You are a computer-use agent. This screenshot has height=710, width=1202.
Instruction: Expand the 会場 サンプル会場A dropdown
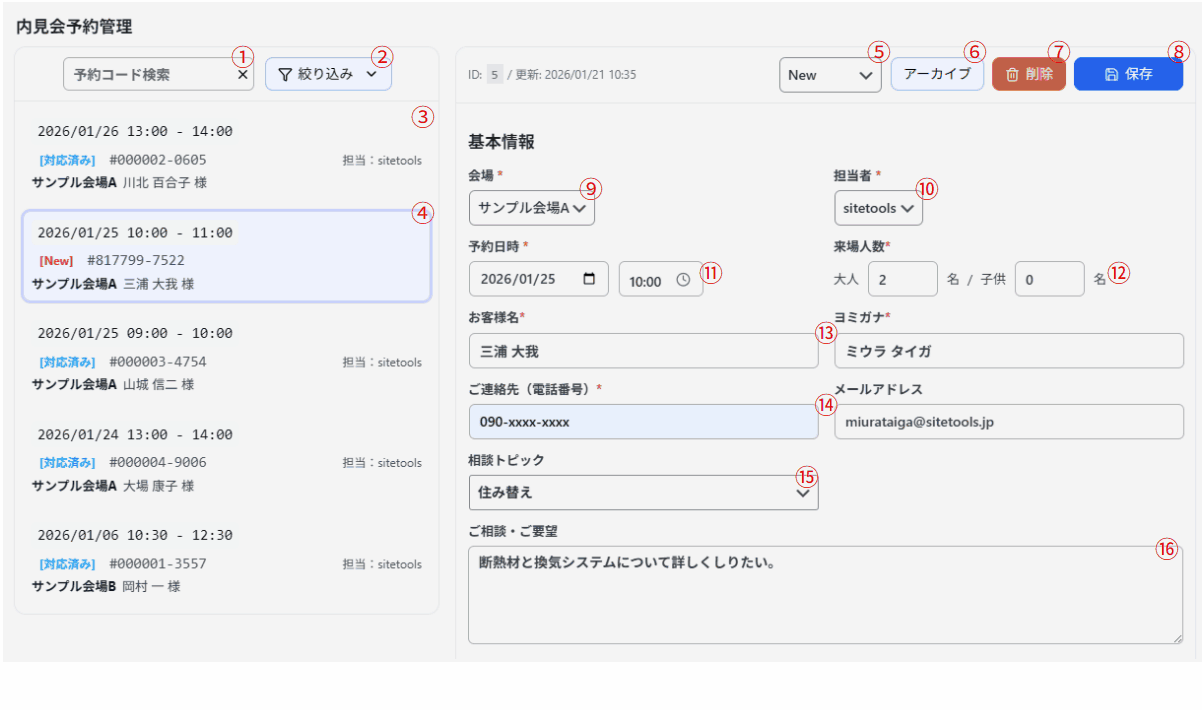tap(532, 208)
